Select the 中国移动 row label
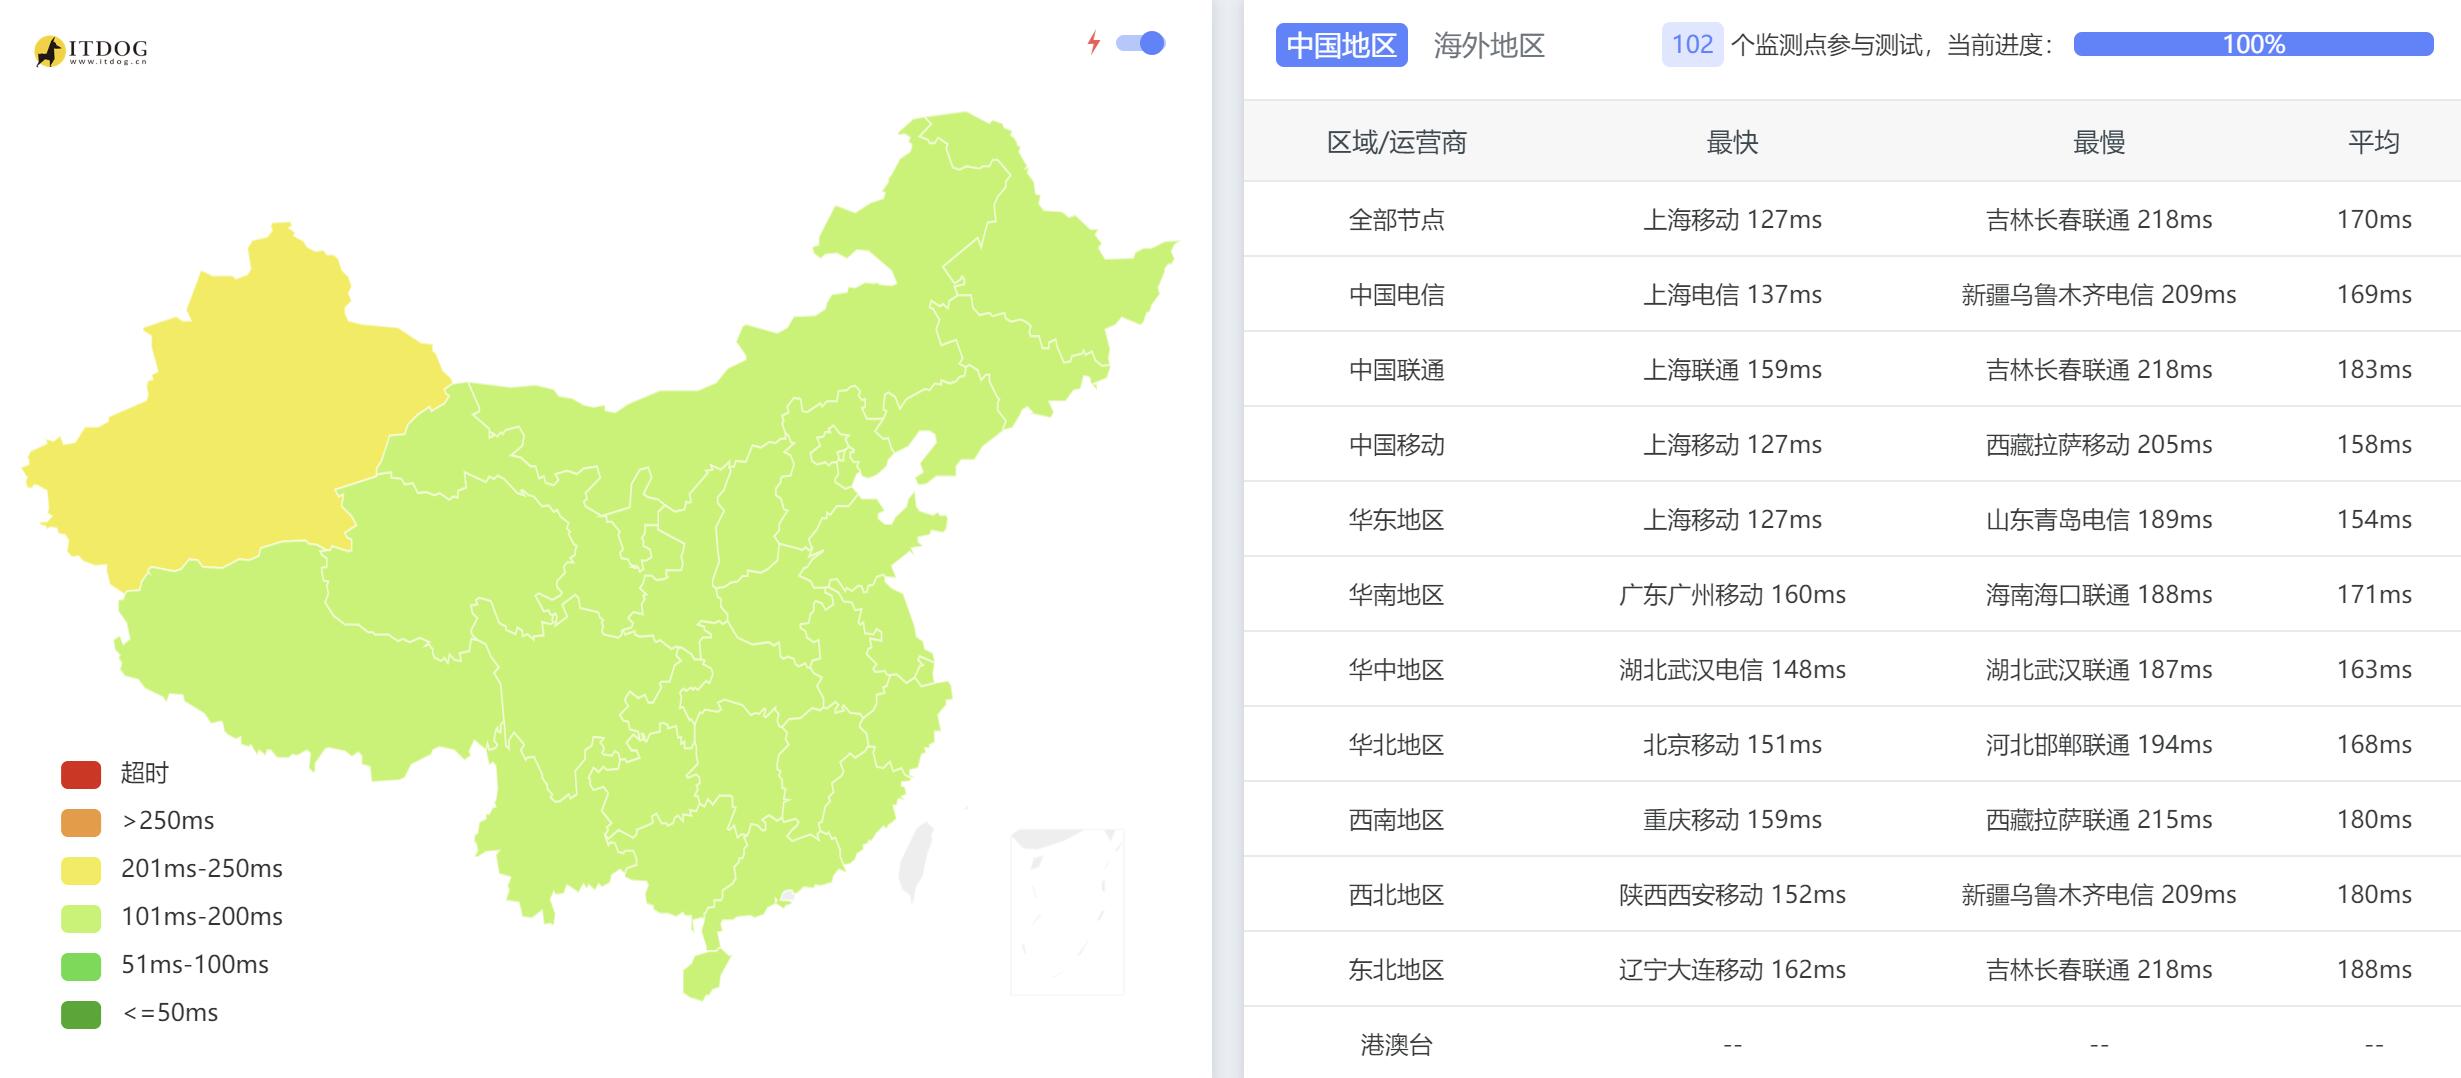Screen dimensions: 2461x1078 [x=1396, y=444]
